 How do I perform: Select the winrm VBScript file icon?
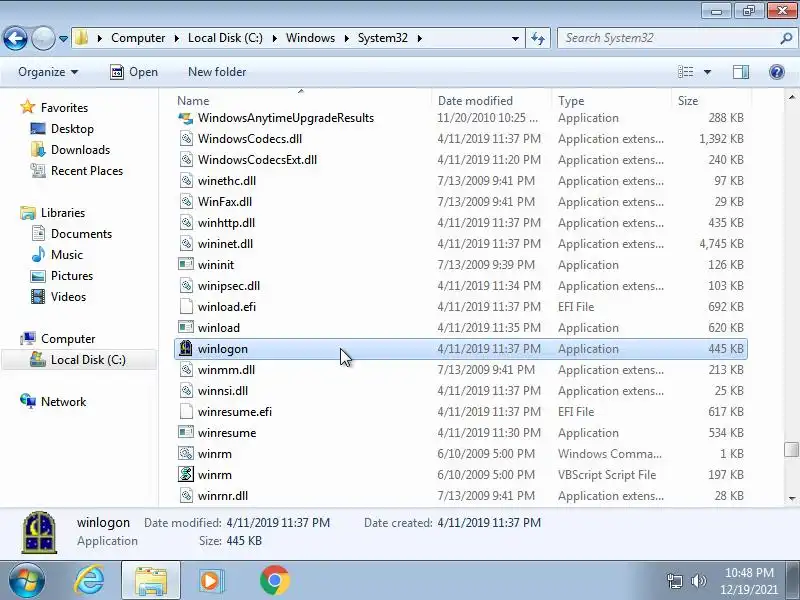[x=186, y=474]
